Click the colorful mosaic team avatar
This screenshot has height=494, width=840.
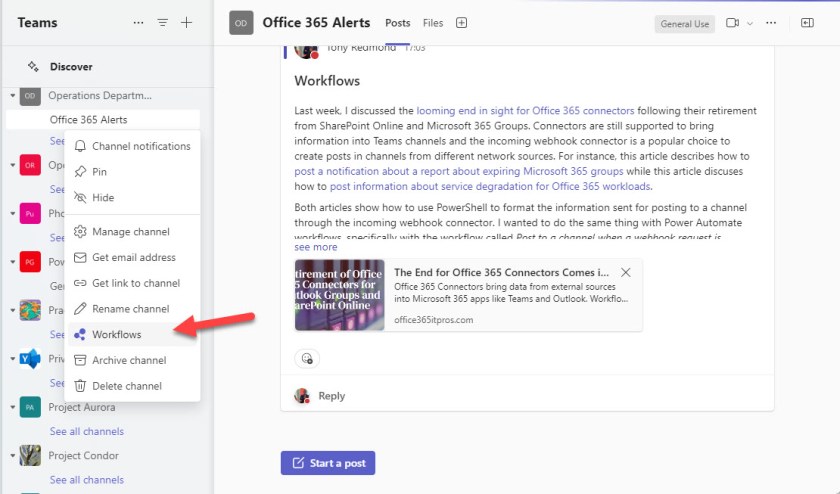(x=30, y=310)
